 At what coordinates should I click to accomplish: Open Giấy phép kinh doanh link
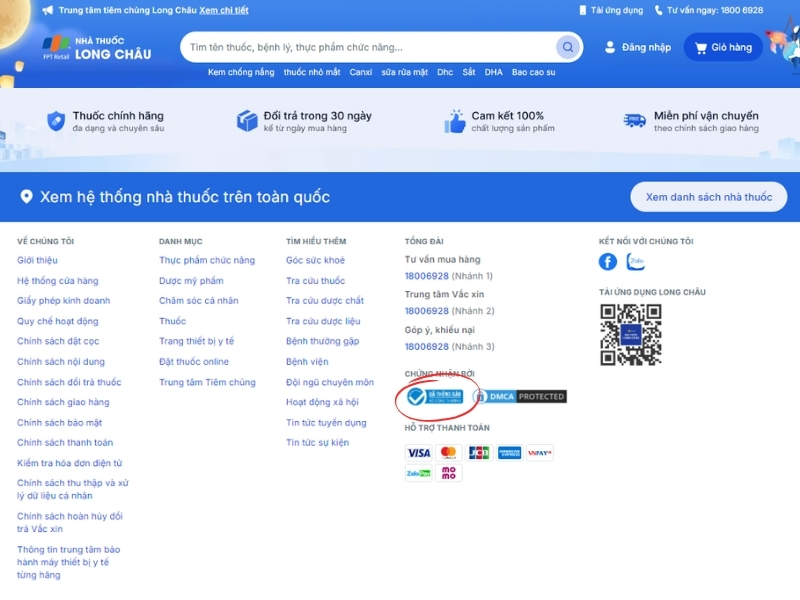(63, 301)
